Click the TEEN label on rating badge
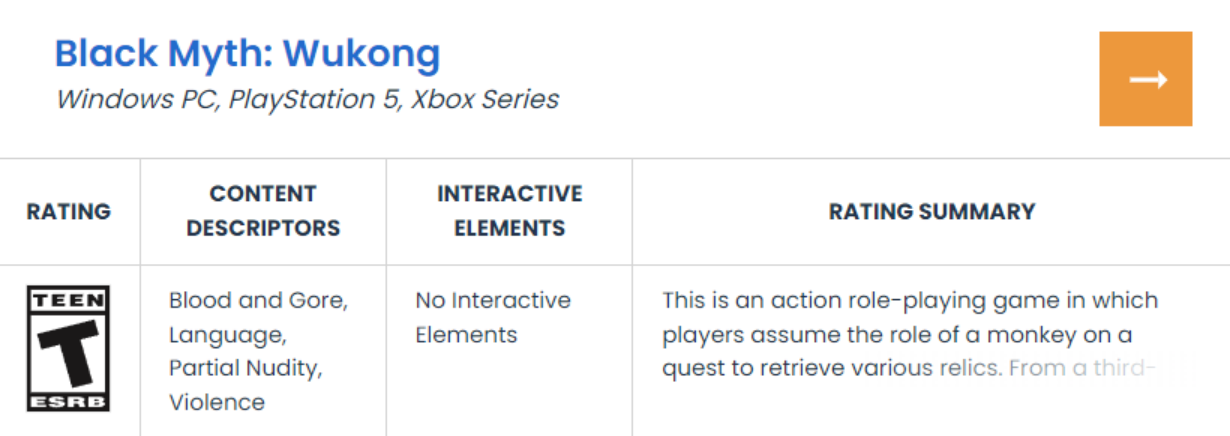The image size is (1230, 436). pos(69,299)
